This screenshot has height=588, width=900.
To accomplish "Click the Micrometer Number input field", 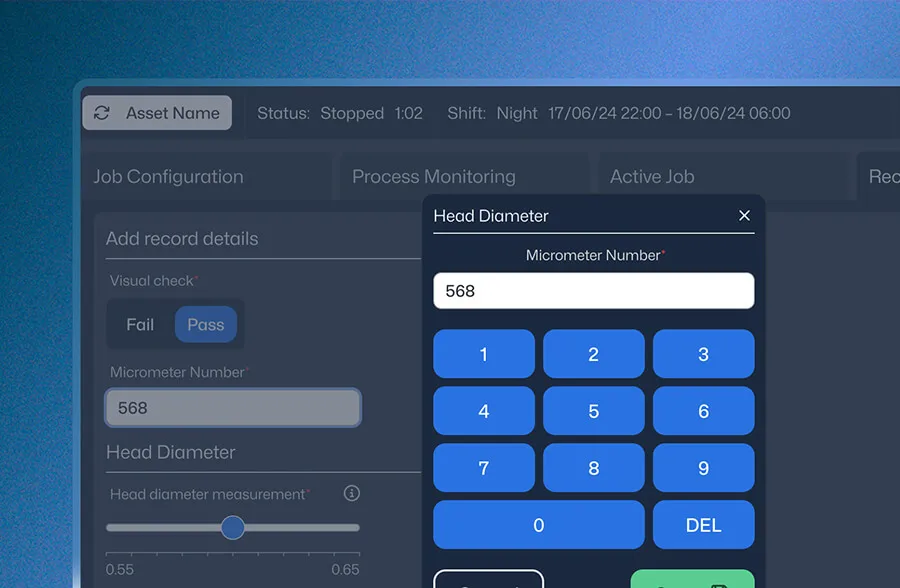I will click(594, 290).
